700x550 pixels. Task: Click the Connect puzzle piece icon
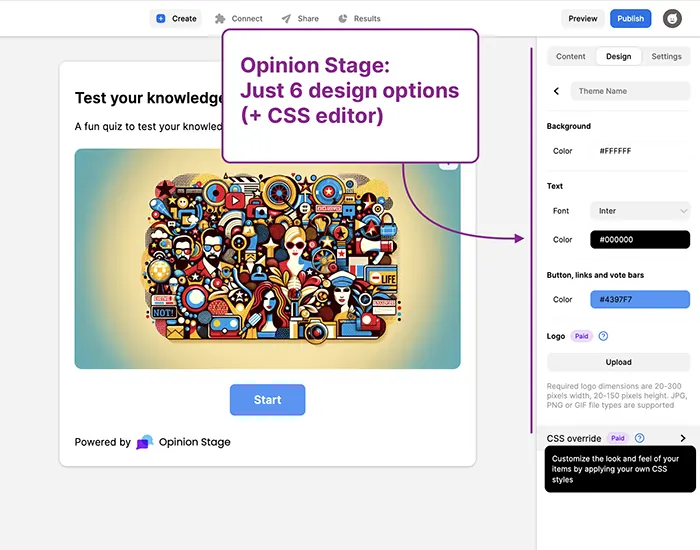pyautogui.click(x=220, y=19)
